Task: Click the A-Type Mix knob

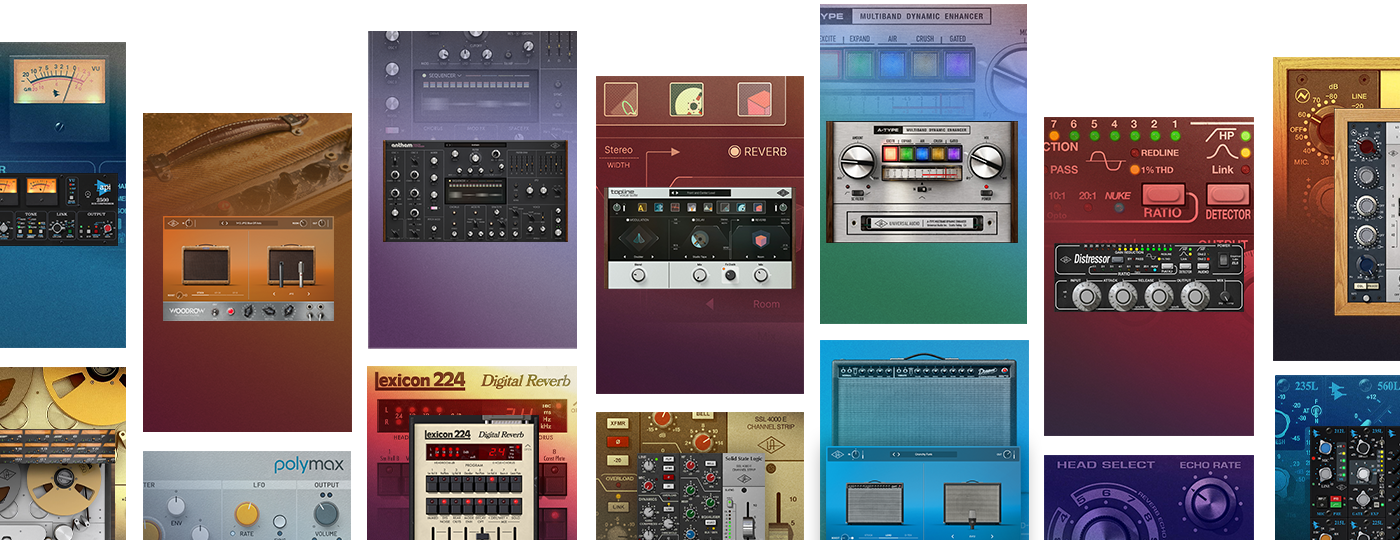Action: pyautogui.click(x=986, y=162)
